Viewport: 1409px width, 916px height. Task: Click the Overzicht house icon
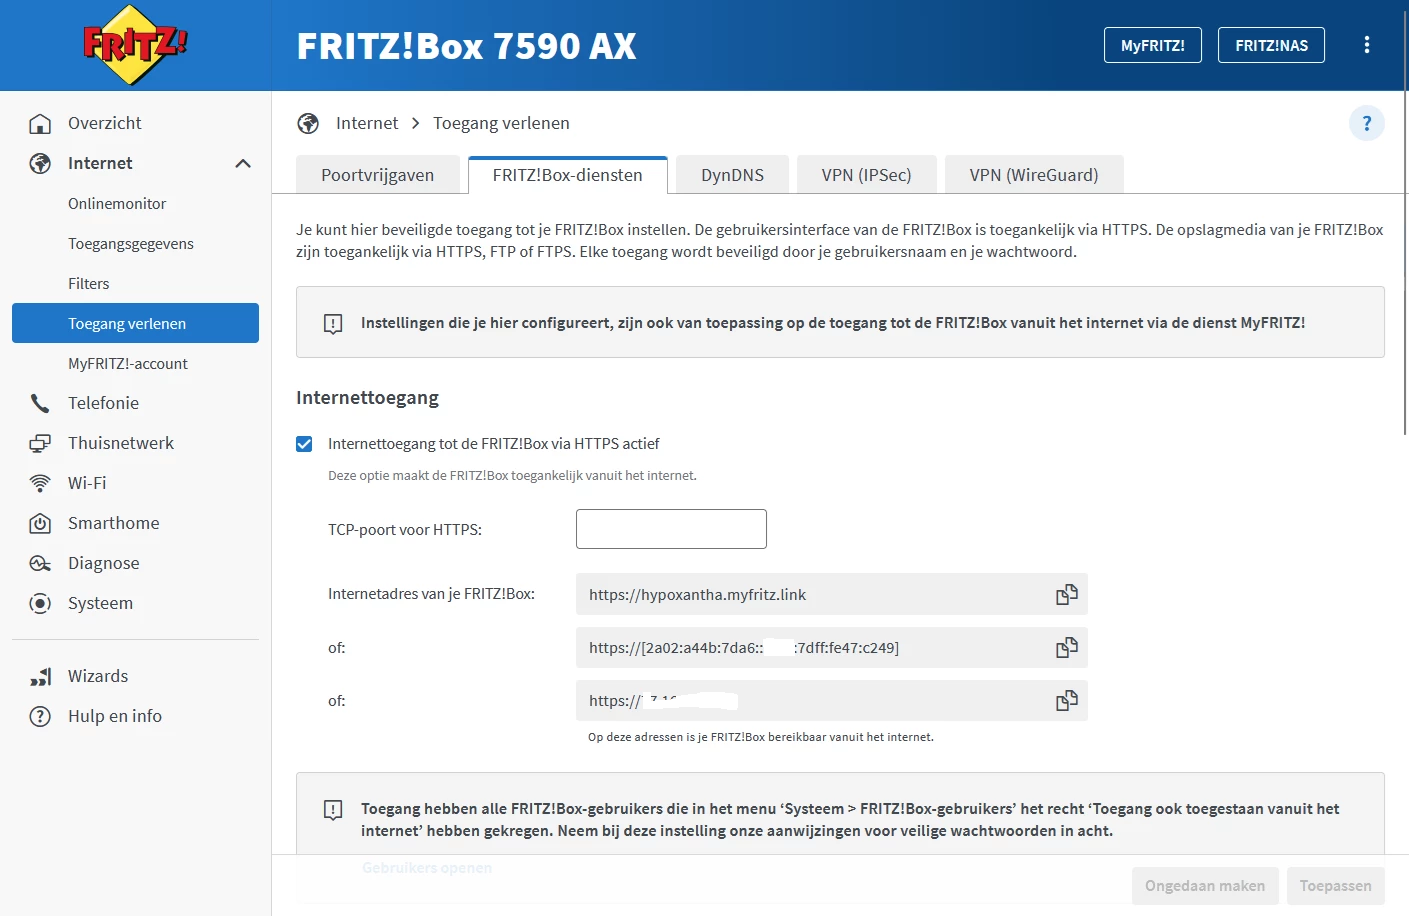pos(40,123)
